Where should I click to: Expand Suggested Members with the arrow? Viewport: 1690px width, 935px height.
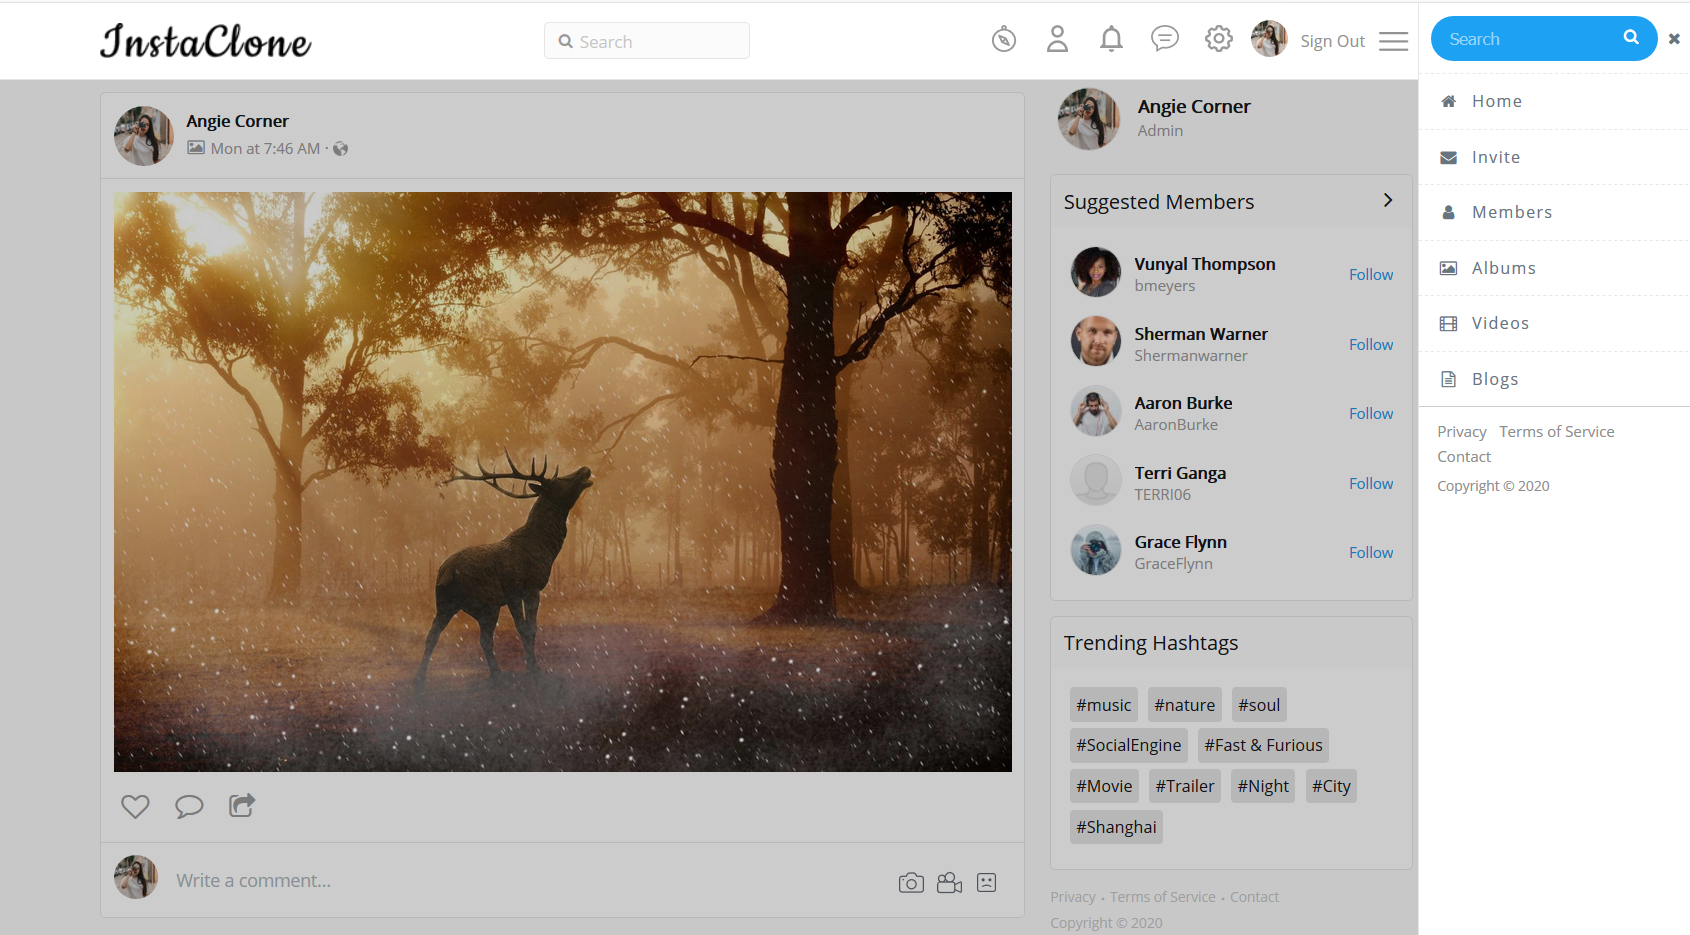(1387, 201)
